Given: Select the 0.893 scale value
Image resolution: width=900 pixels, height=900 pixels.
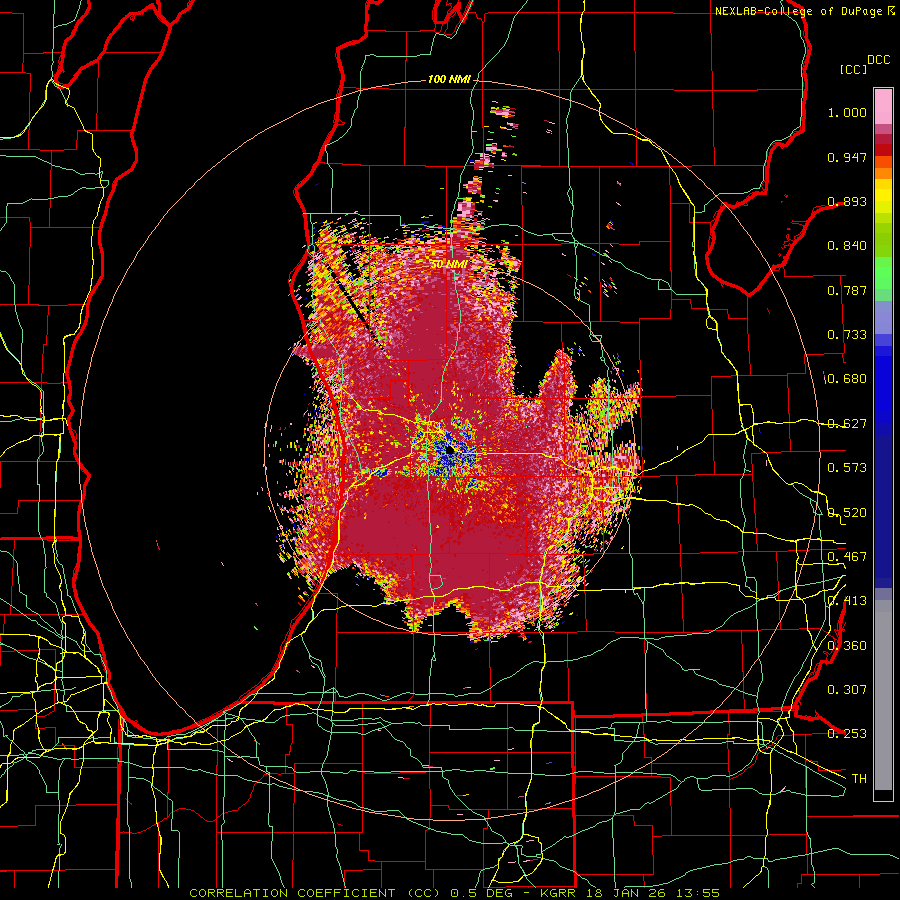Looking at the screenshot, I should [x=847, y=201].
